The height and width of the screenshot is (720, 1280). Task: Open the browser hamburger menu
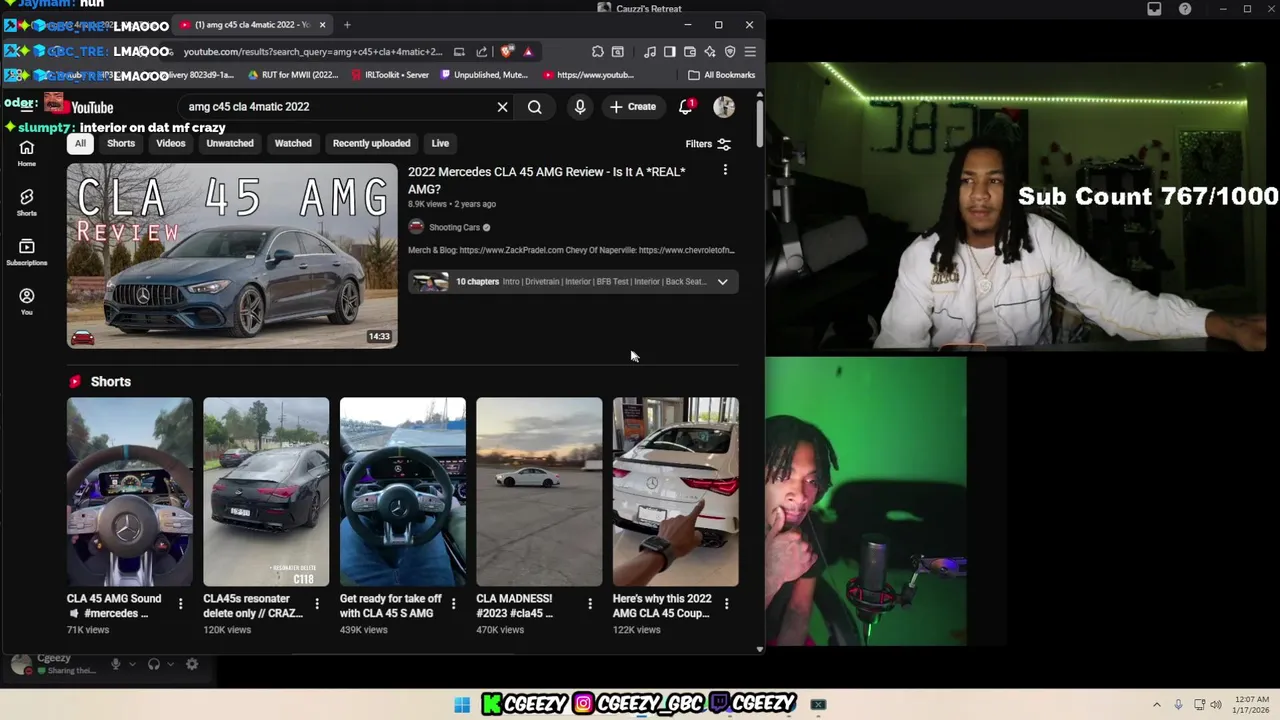pyautogui.click(x=750, y=52)
